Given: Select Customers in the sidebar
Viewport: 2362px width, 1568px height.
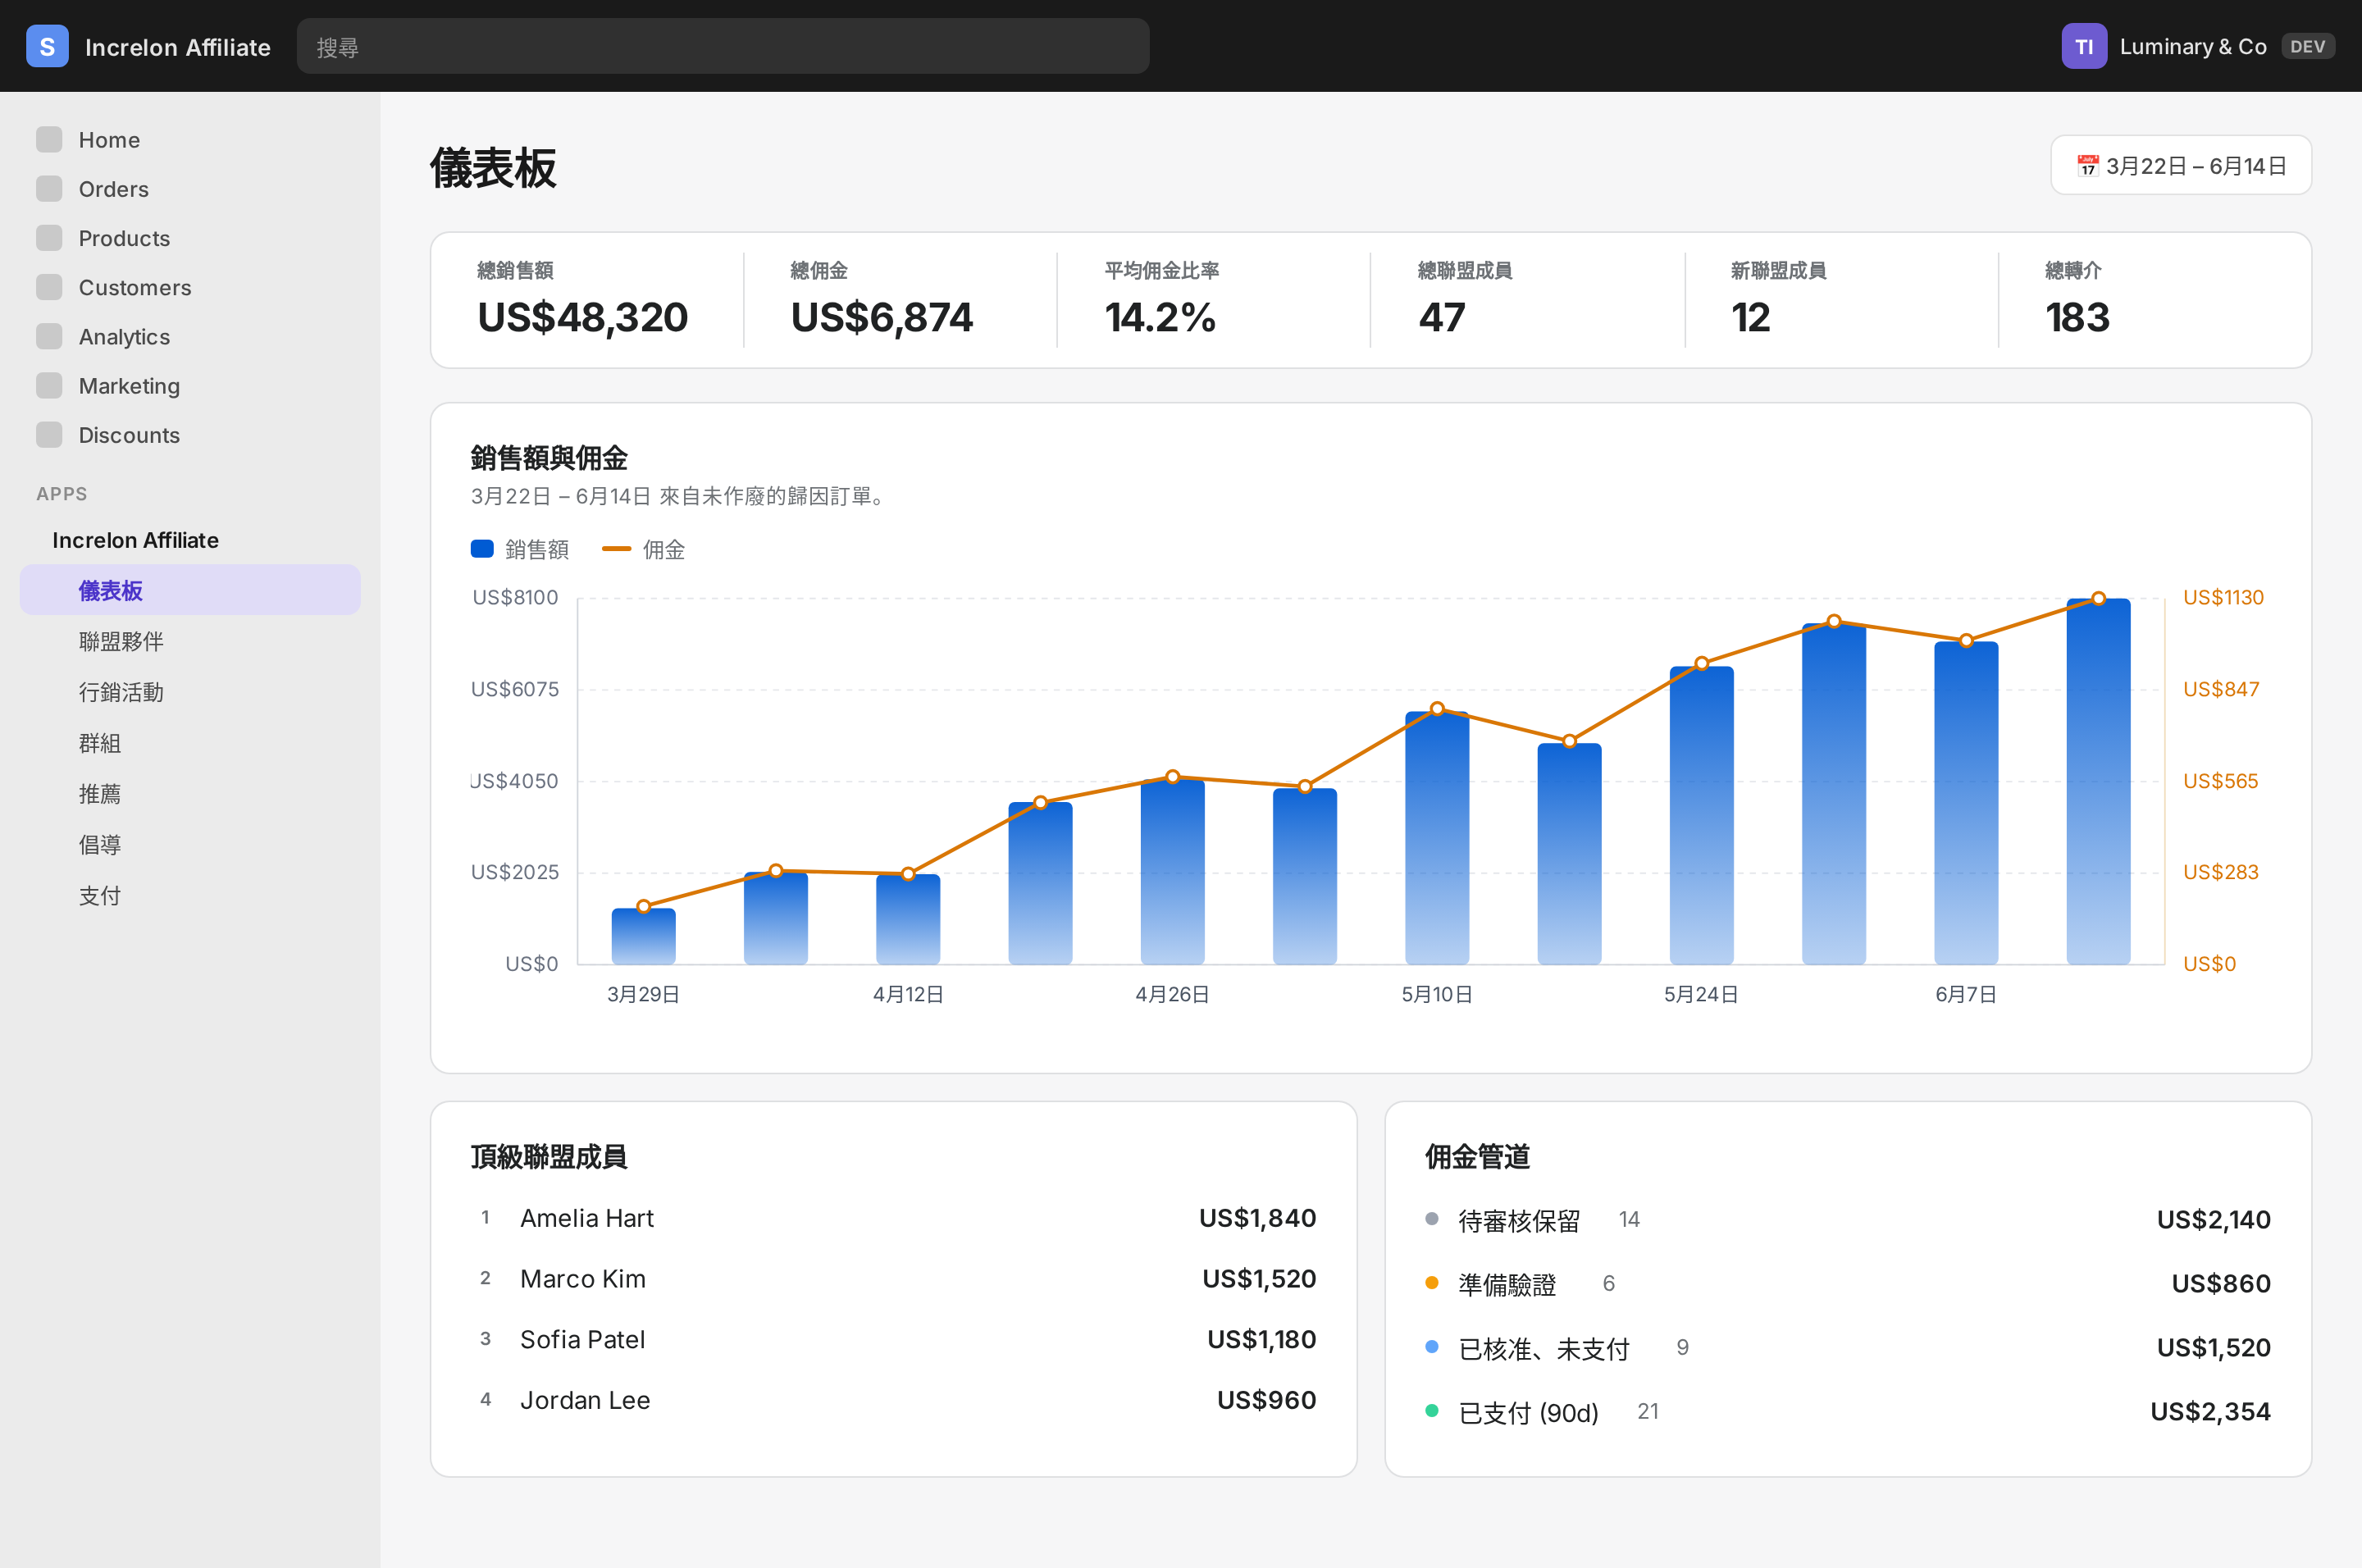Looking at the screenshot, I should click(190, 287).
